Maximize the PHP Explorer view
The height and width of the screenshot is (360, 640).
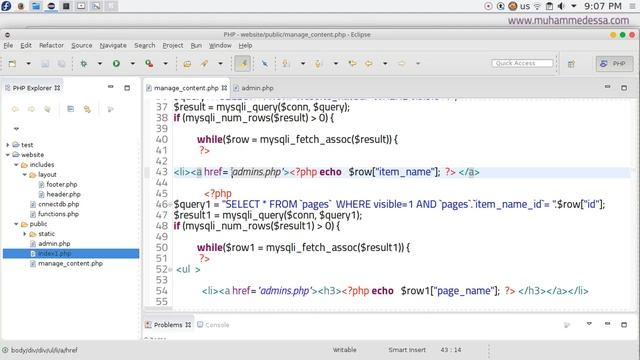click(x=127, y=87)
